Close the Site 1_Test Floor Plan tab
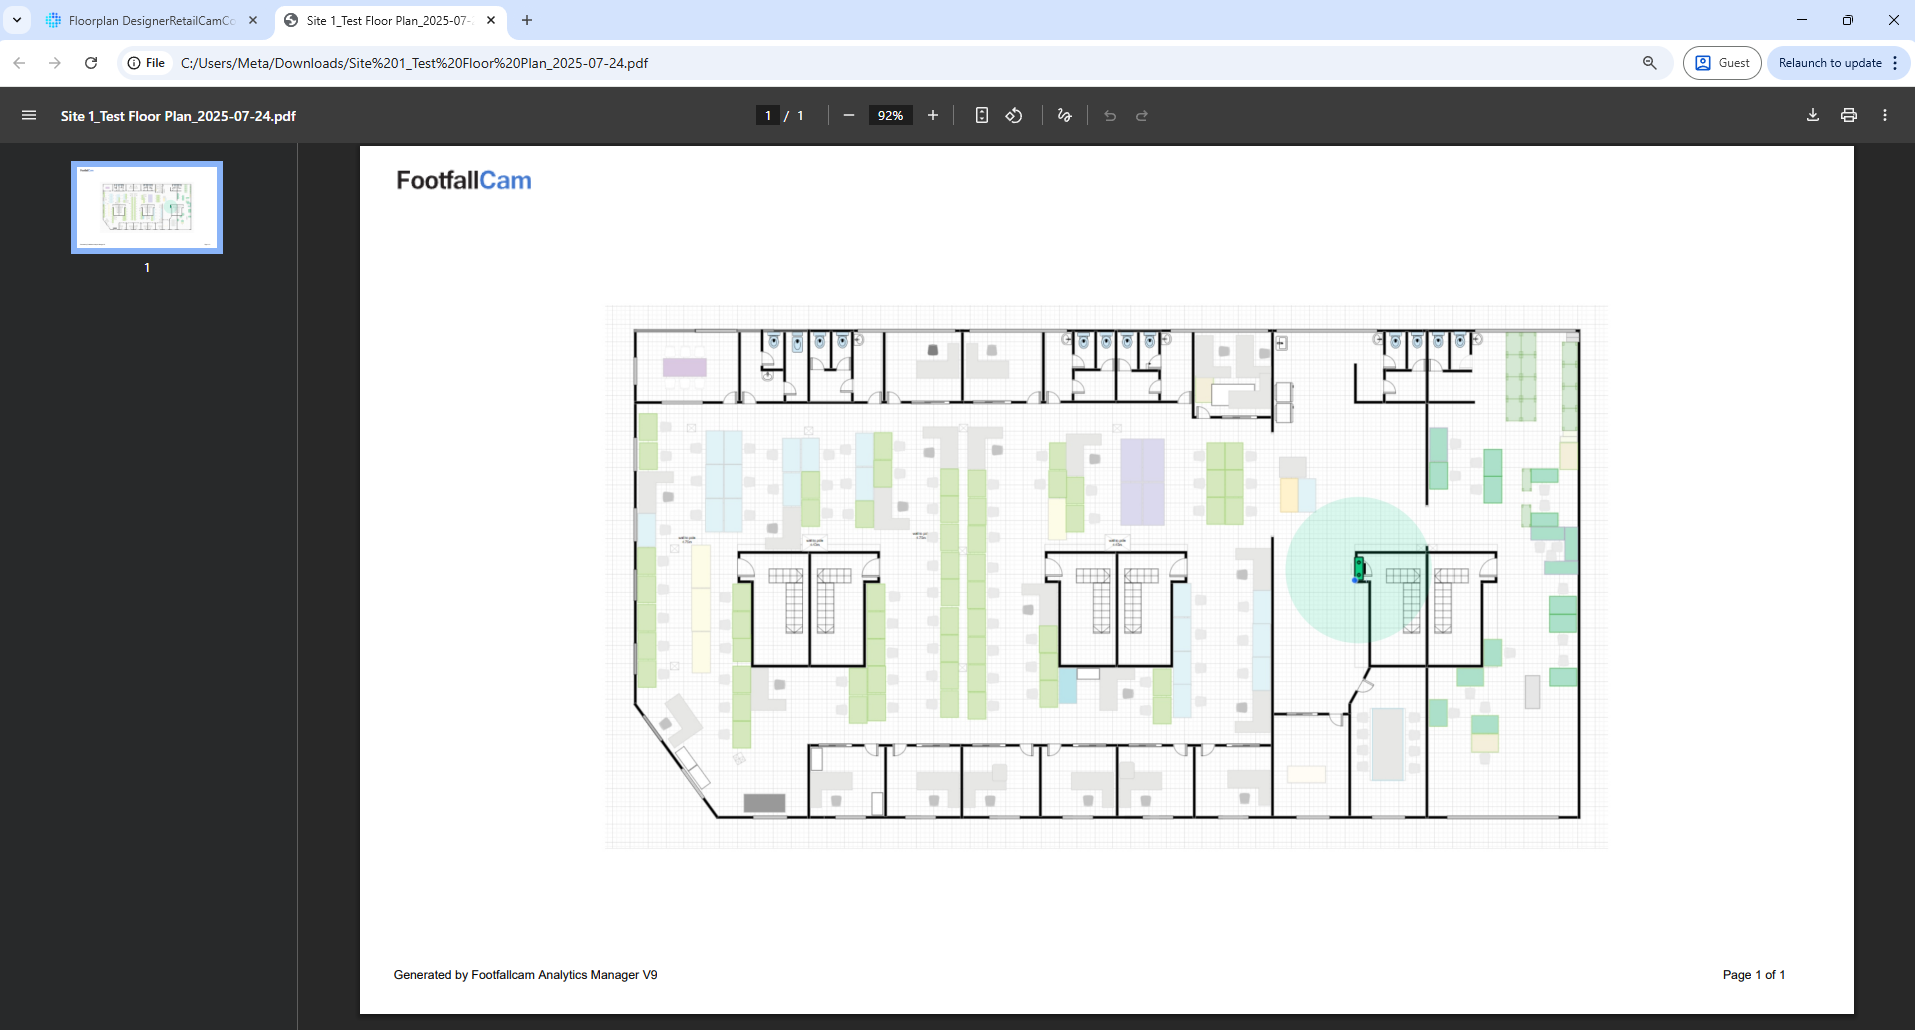 [x=491, y=20]
